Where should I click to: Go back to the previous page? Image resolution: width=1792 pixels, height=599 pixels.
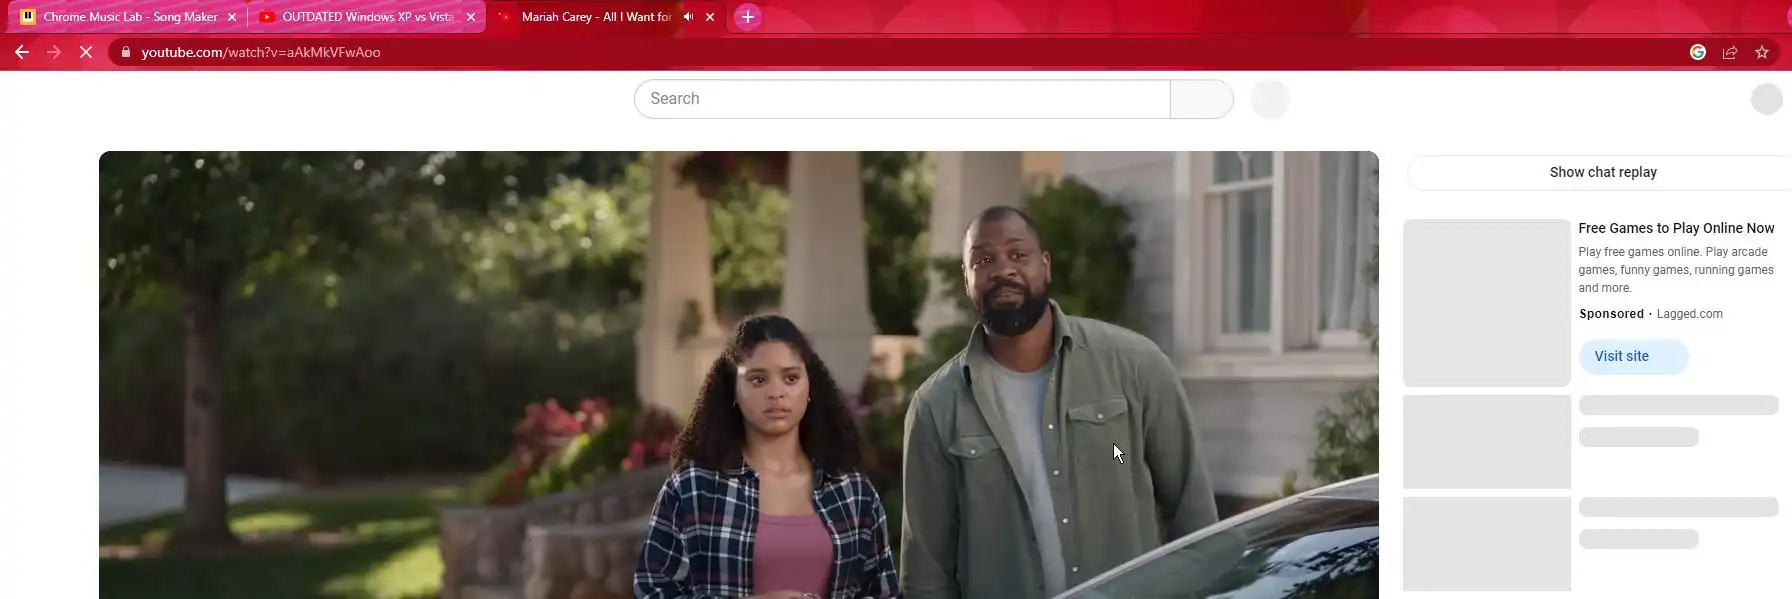pyautogui.click(x=22, y=52)
